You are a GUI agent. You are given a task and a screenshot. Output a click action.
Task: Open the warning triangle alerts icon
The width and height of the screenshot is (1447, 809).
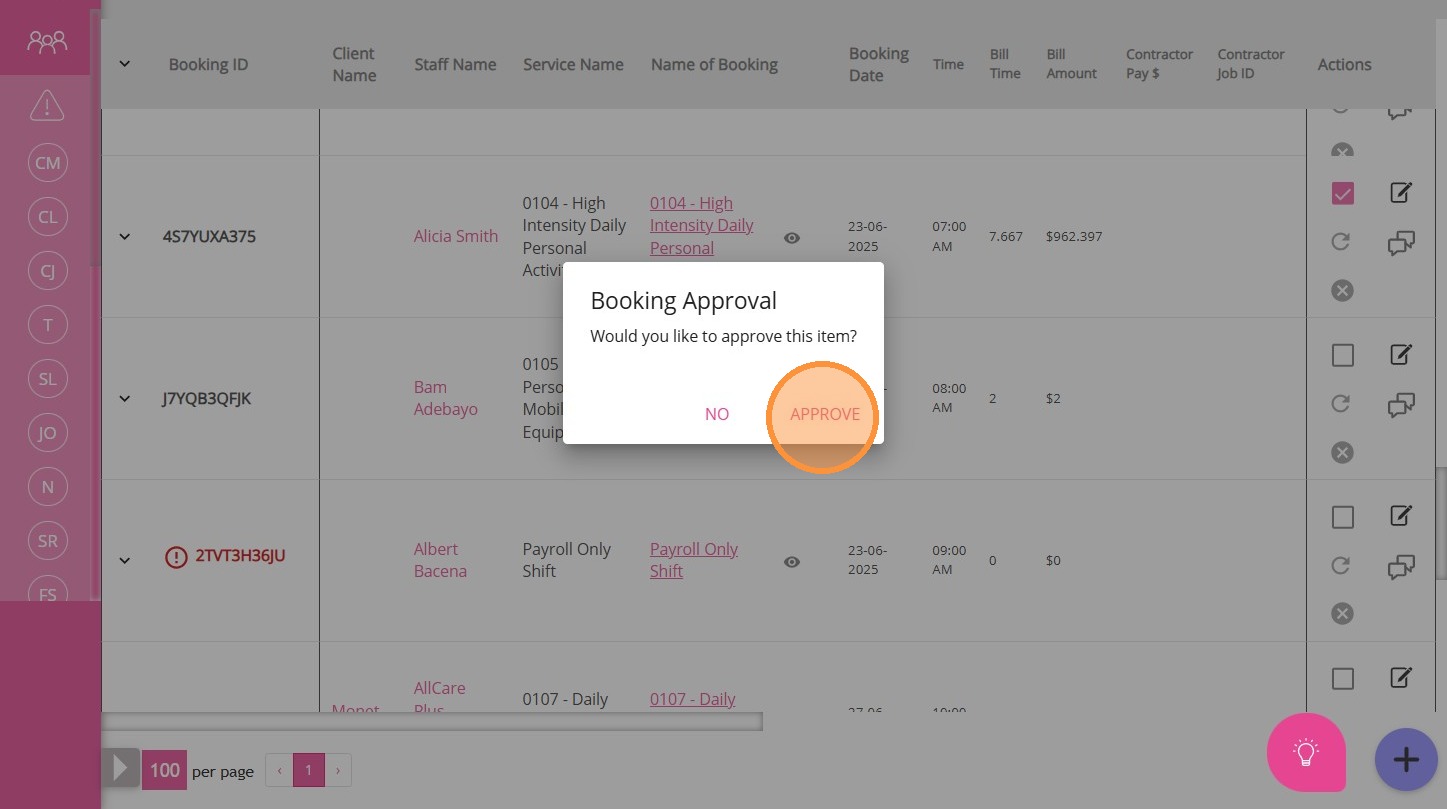coord(47,105)
